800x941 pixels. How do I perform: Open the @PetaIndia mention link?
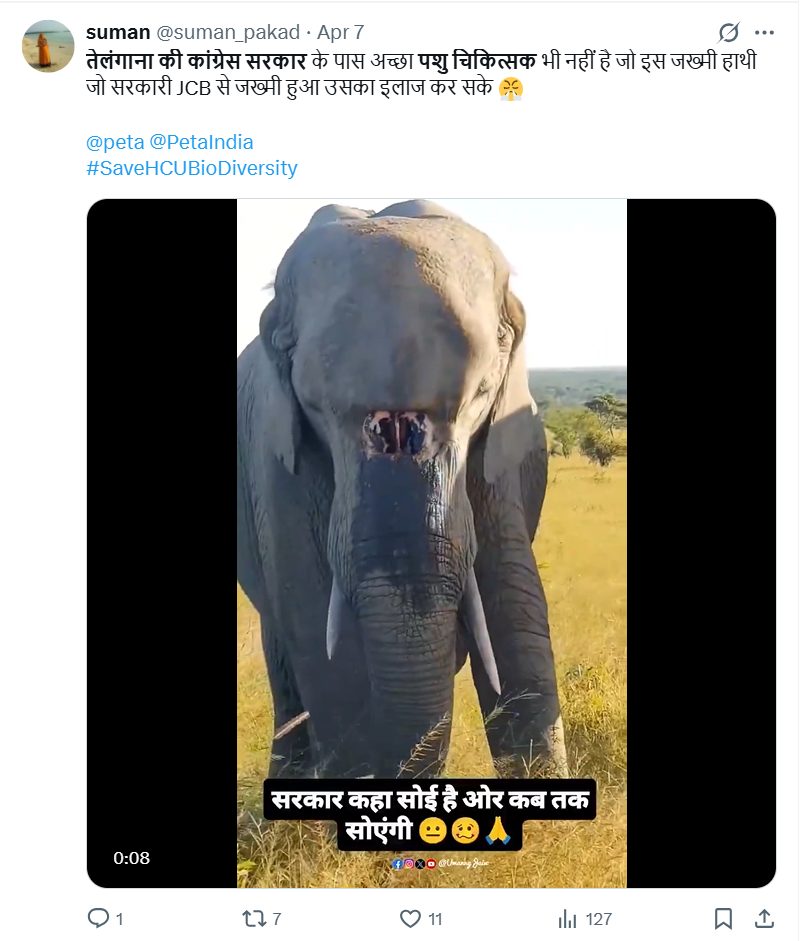coord(201,142)
